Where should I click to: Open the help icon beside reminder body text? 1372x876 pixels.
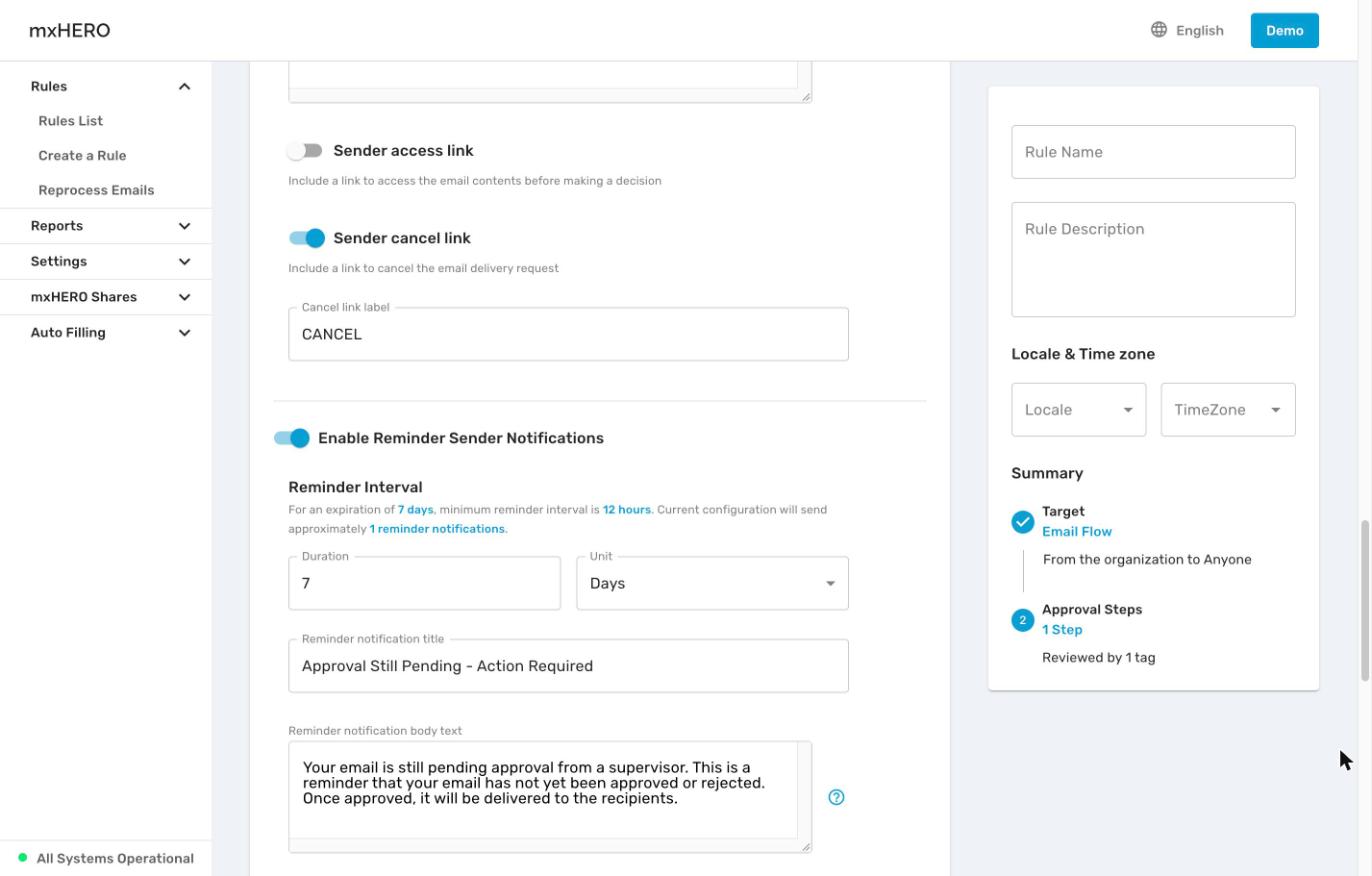tap(836, 797)
